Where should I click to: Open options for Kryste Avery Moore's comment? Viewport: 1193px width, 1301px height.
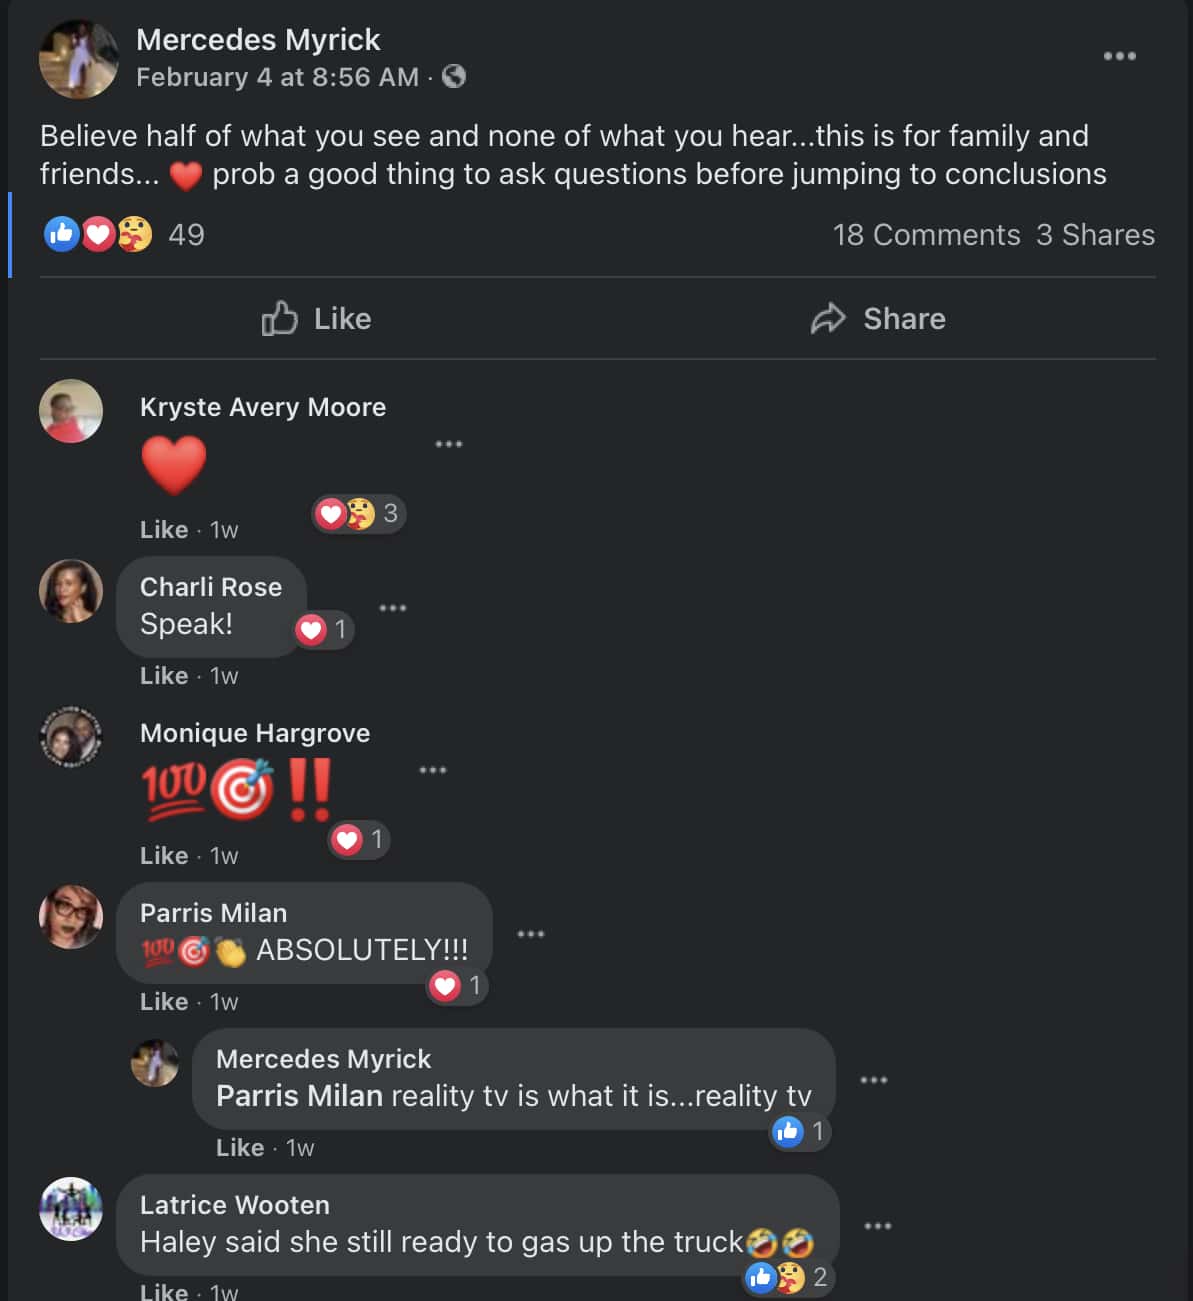point(449,444)
